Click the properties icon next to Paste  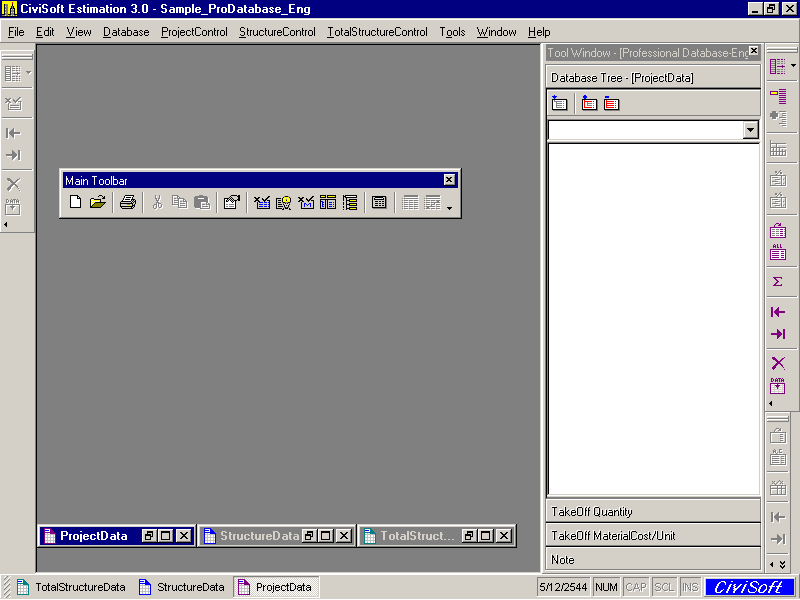click(x=232, y=202)
